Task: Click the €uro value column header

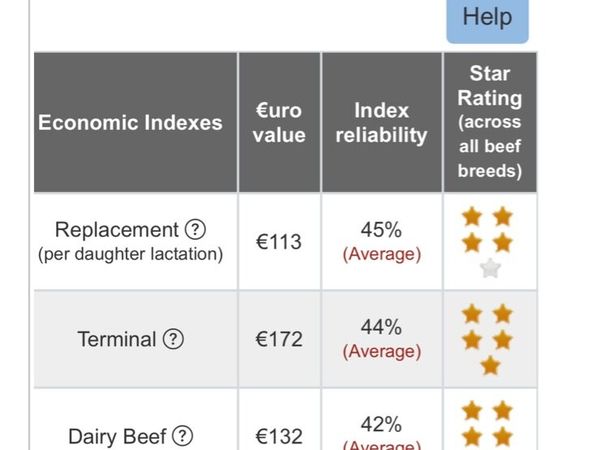Action: click(x=279, y=123)
